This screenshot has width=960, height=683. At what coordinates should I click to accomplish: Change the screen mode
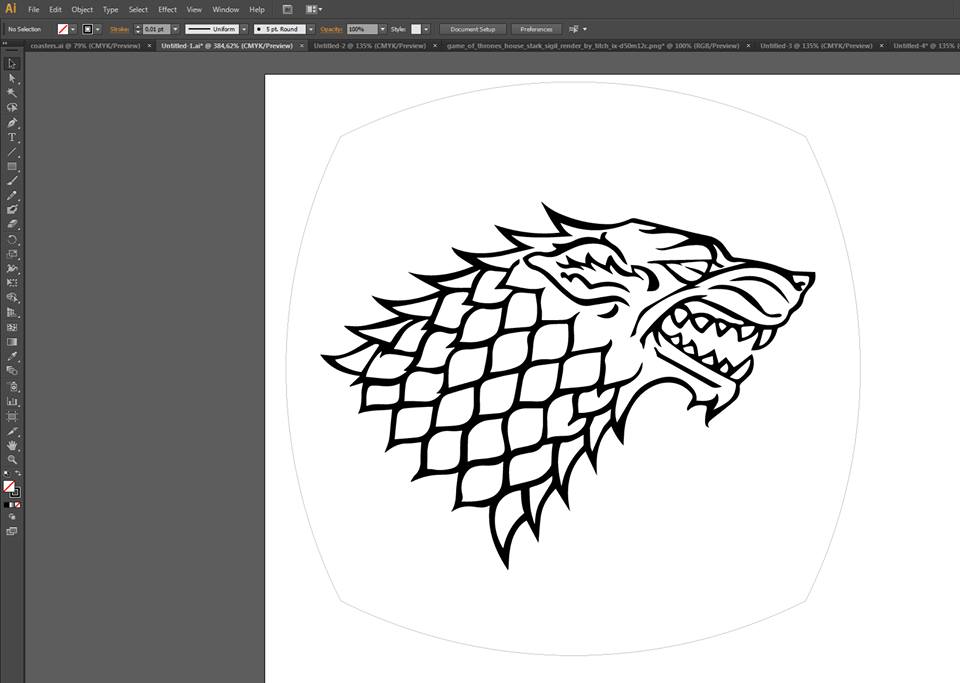[x=12, y=531]
